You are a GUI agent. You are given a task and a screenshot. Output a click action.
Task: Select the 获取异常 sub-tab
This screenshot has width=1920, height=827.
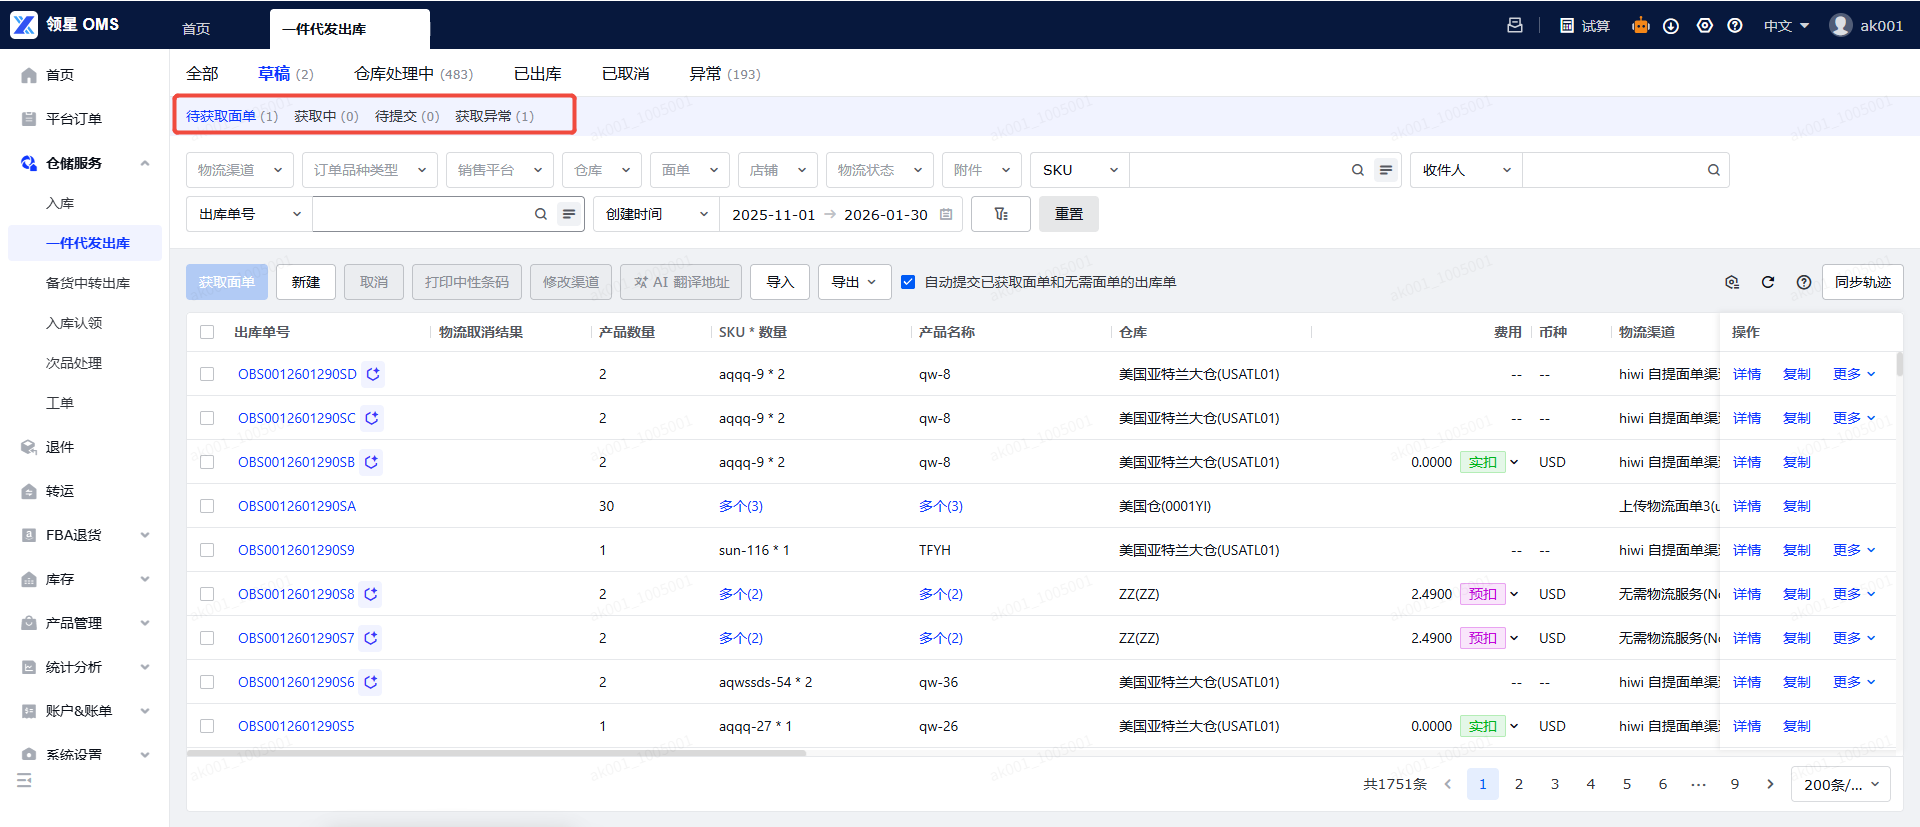click(494, 116)
